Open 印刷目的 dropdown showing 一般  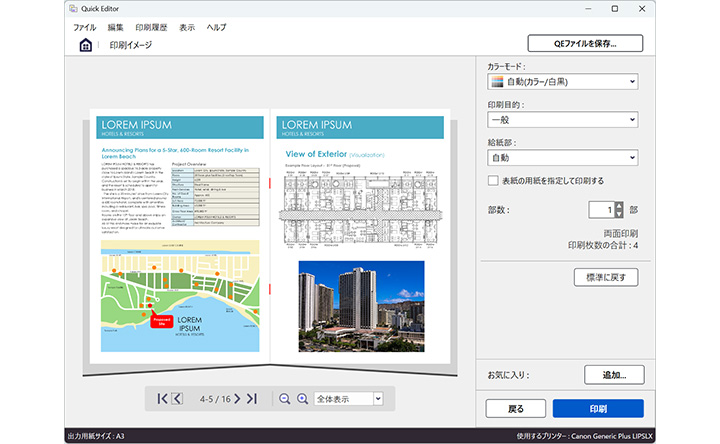[x=562, y=120]
